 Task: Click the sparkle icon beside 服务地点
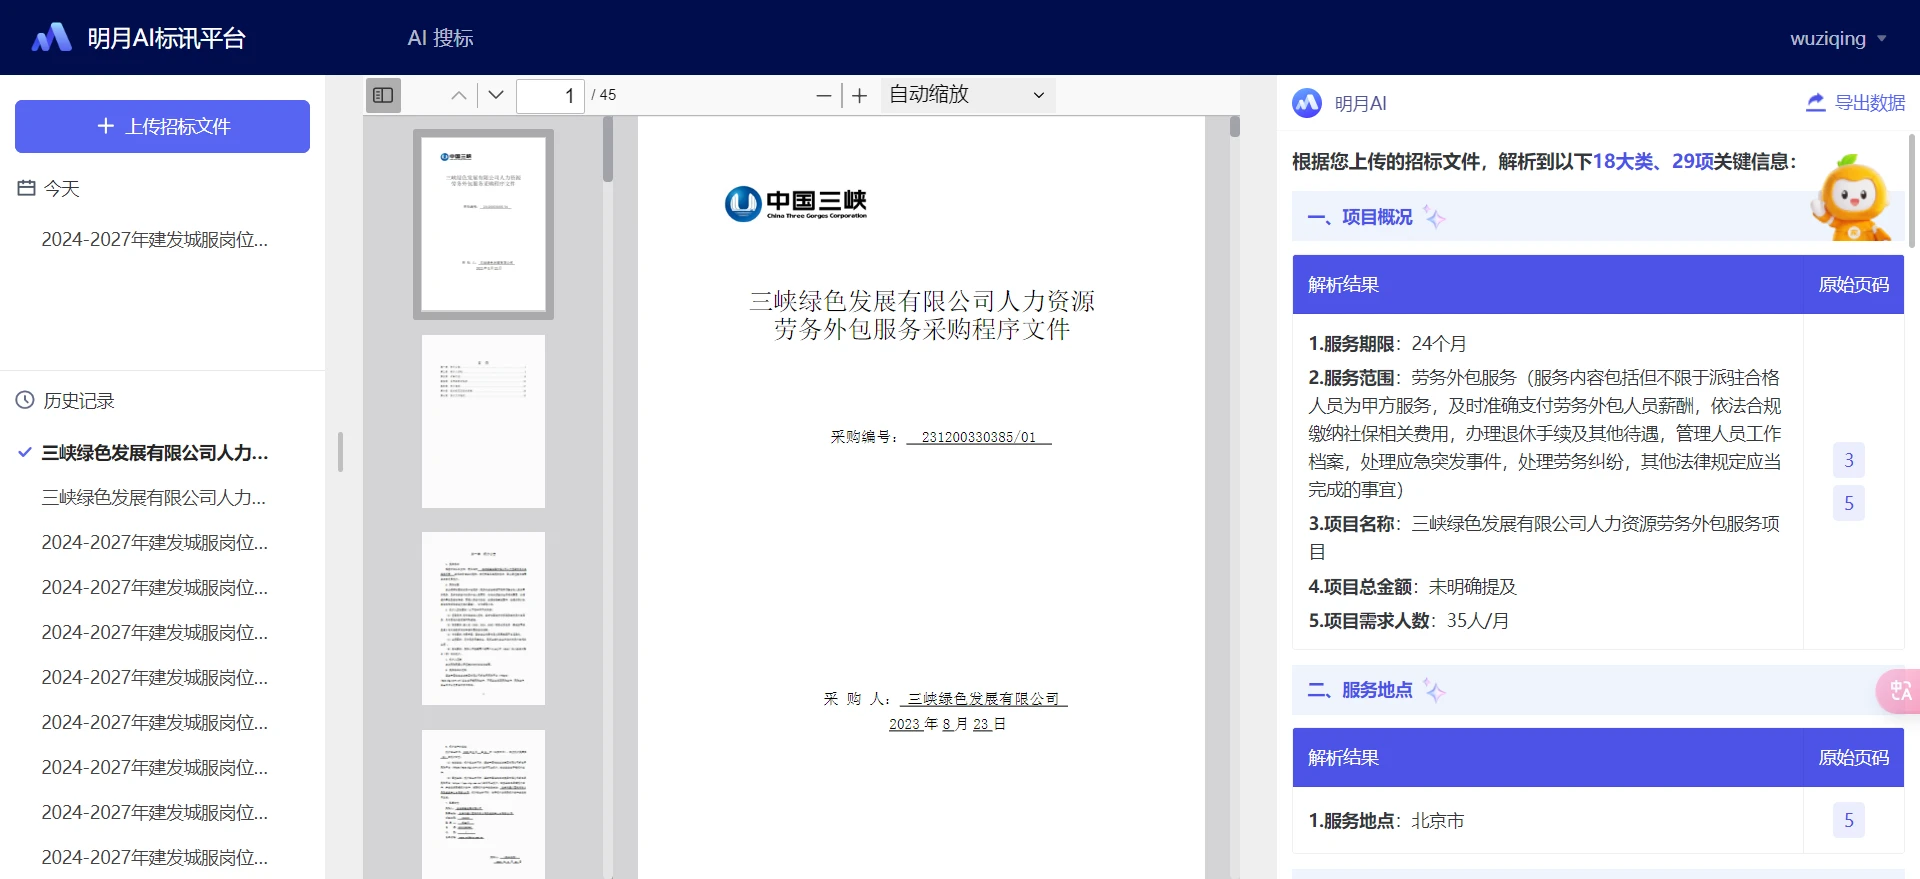(x=1434, y=689)
